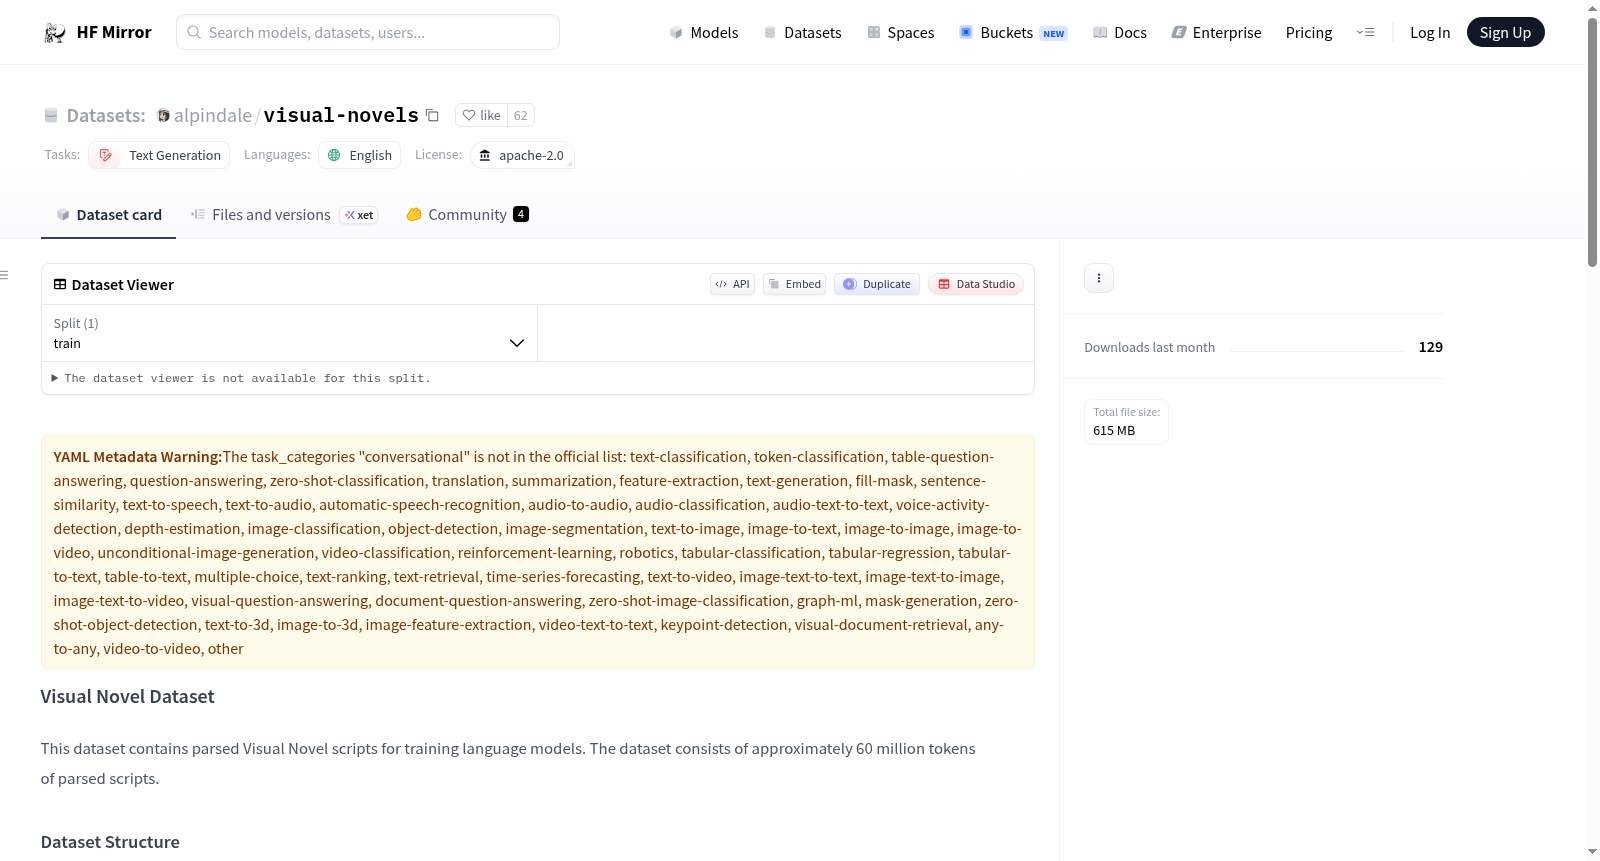The image size is (1600, 861).
Task: Go to the Datasets navigation link
Action: pos(802,32)
